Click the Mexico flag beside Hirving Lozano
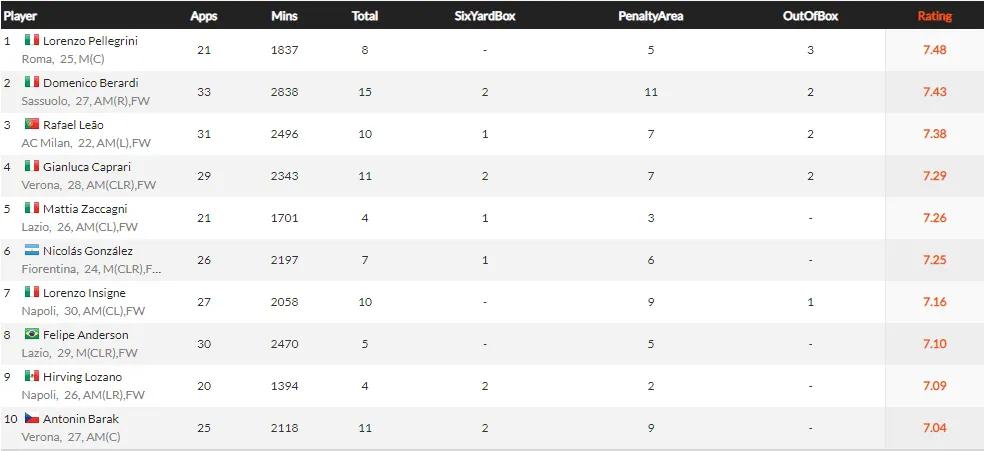Image resolution: width=984 pixels, height=451 pixels. click(32, 377)
